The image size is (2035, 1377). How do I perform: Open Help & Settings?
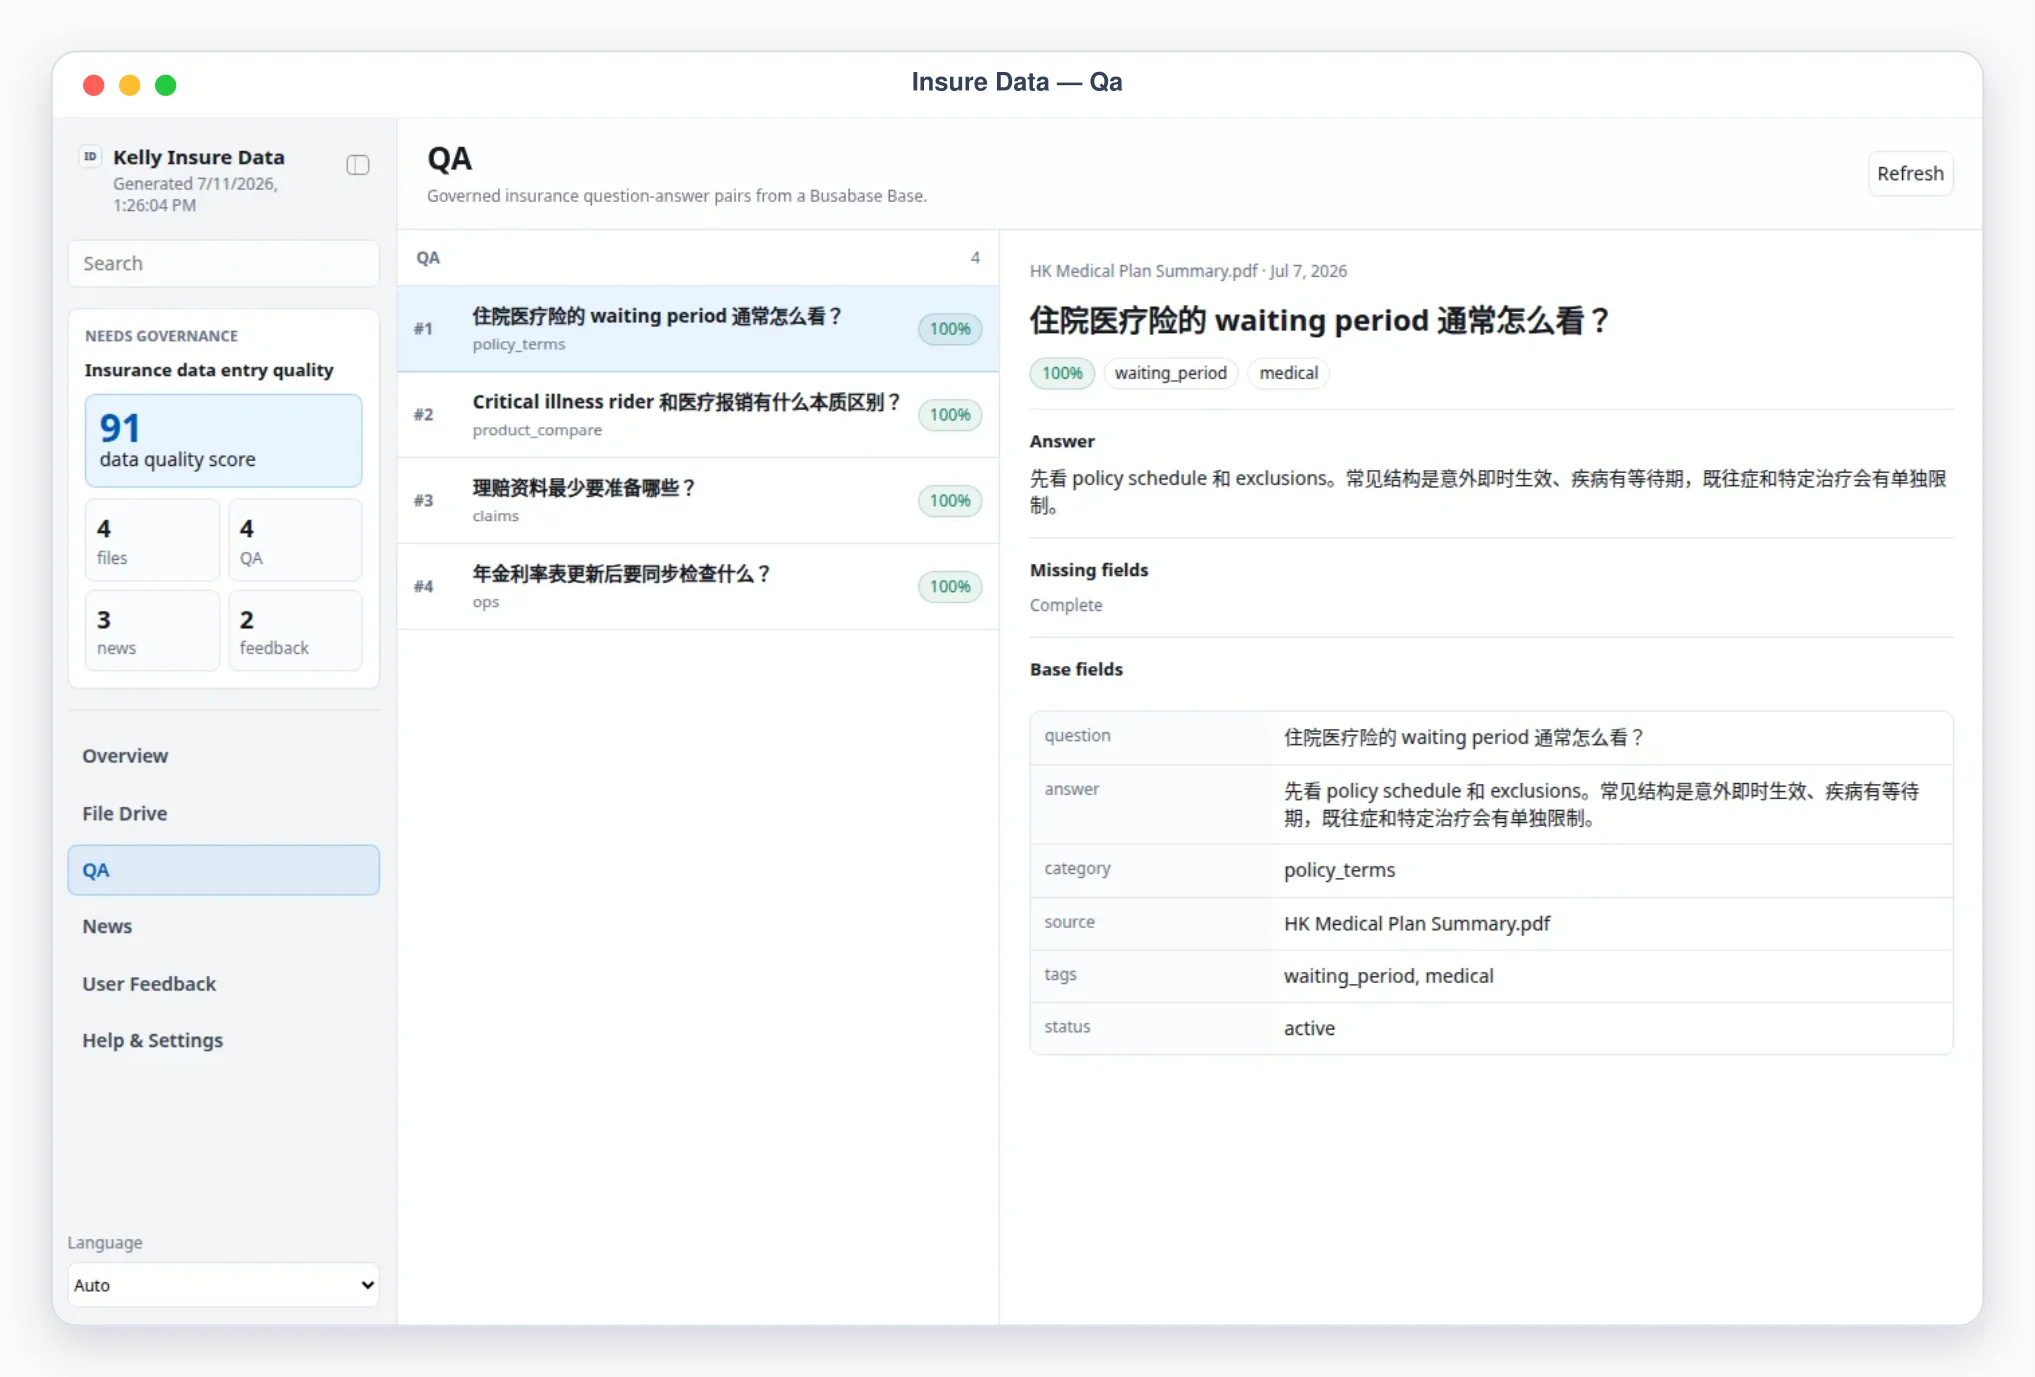pyautogui.click(x=223, y=1040)
